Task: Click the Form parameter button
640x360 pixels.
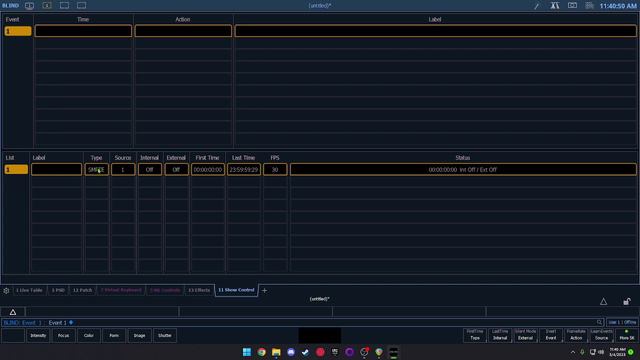Action: click(x=114, y=336)
